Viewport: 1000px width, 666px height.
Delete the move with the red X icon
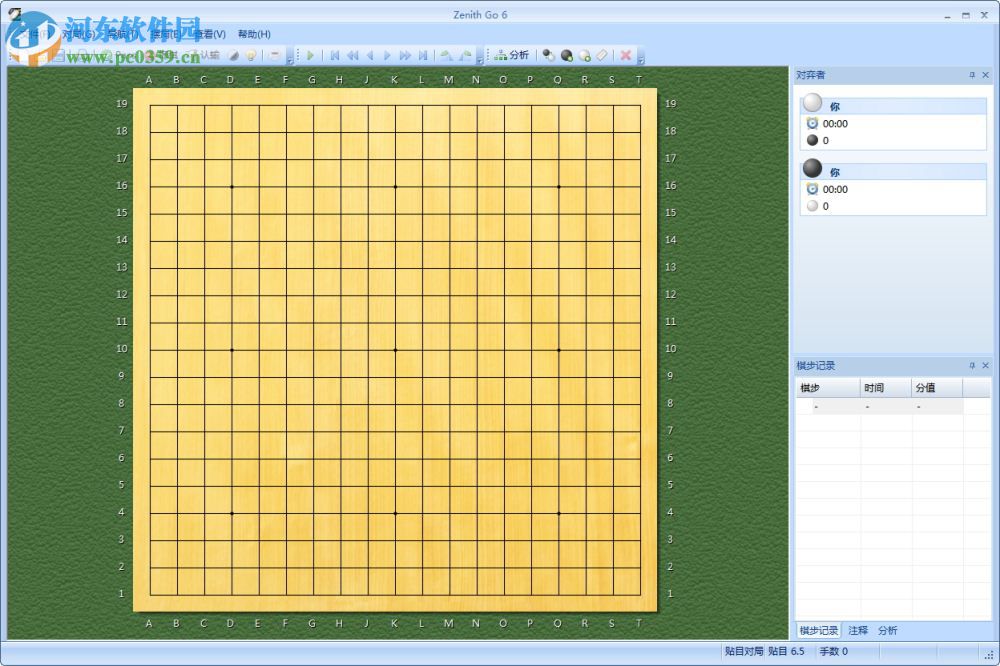pos(626,55)
